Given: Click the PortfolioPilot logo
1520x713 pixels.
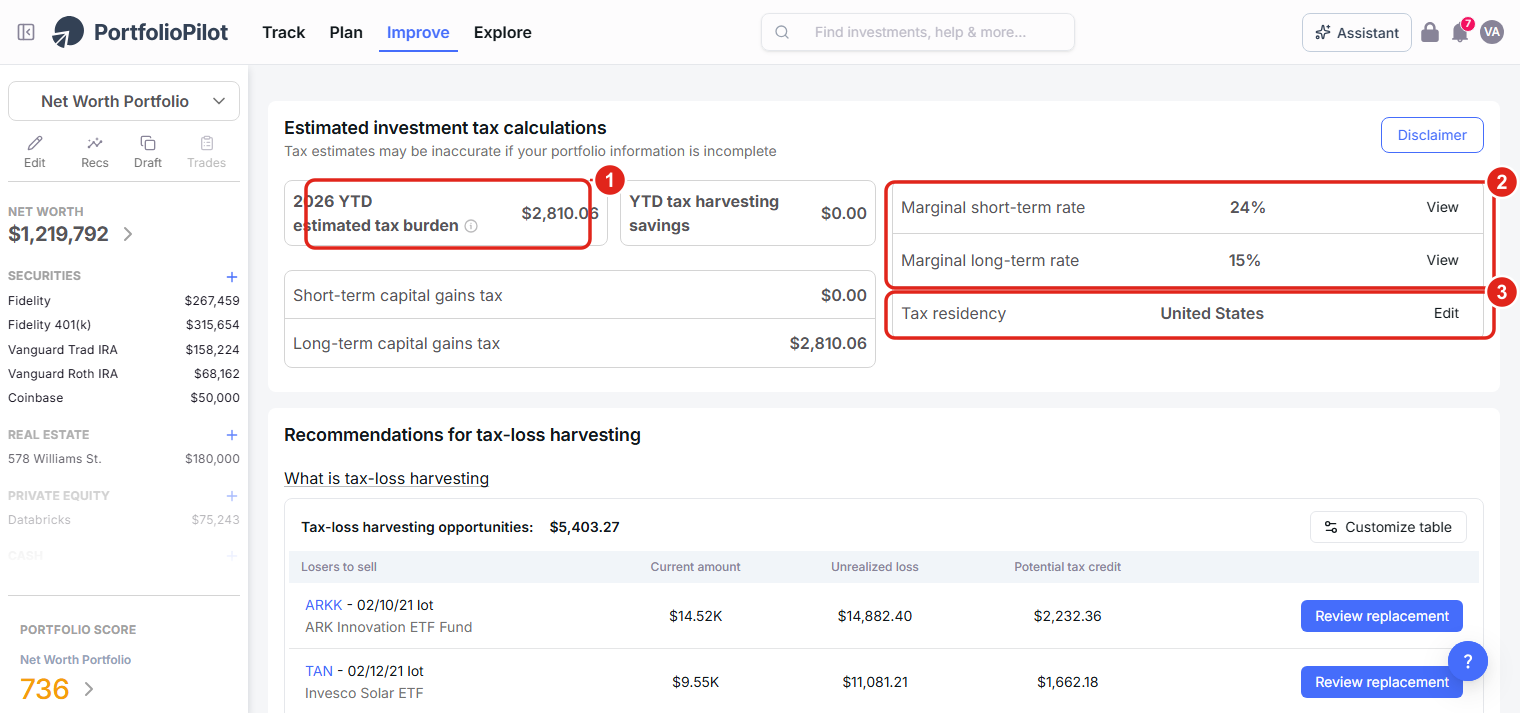Looking at the screenshot, I should pyautogui.click(x=140, y=32).
